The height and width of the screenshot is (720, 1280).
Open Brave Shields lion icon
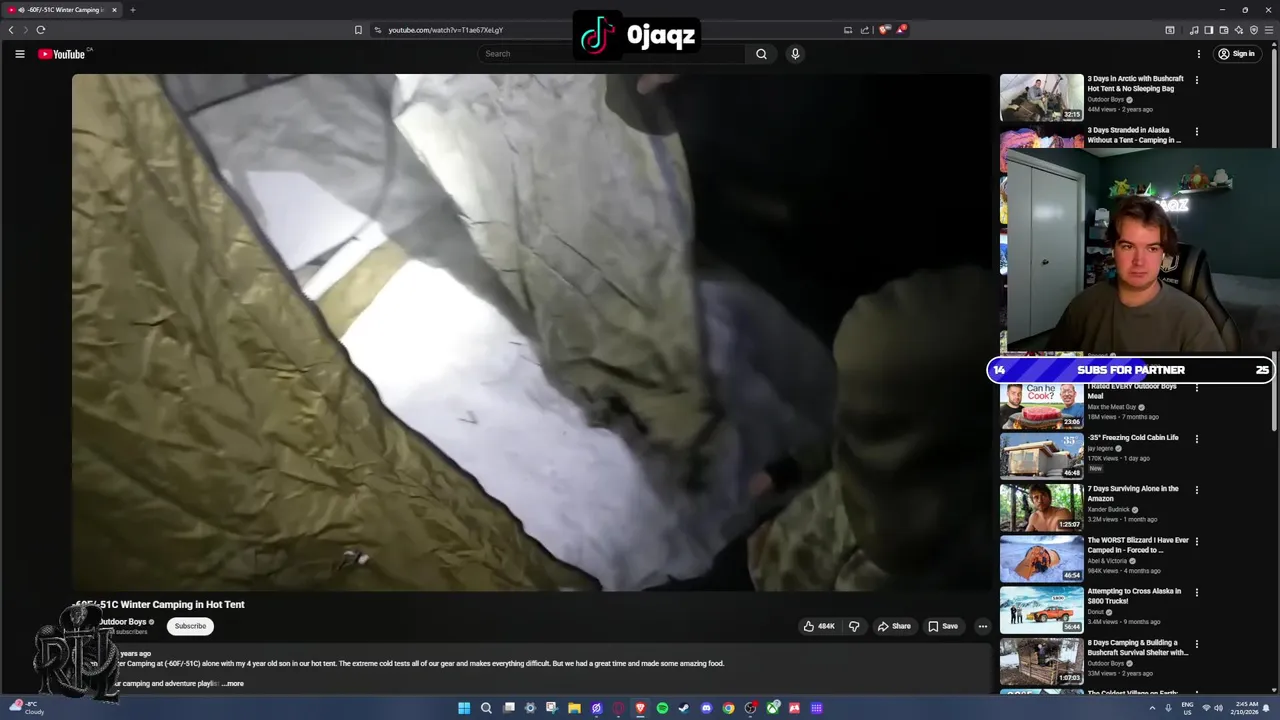pos(884,30)
